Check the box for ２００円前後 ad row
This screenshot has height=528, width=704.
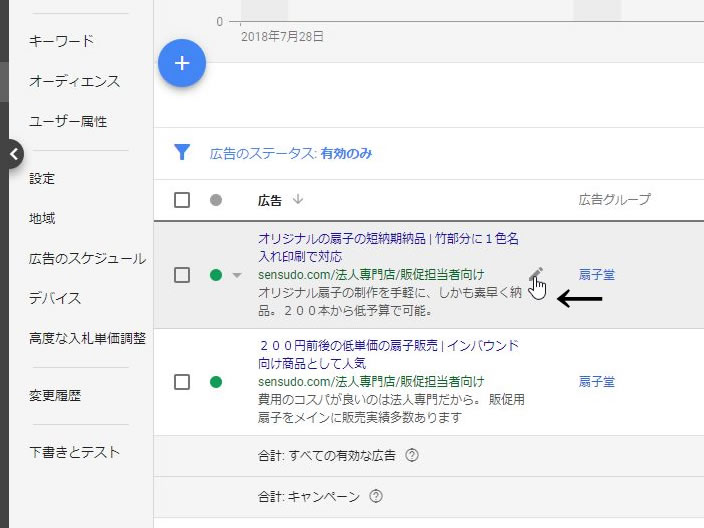coord(182,381)
